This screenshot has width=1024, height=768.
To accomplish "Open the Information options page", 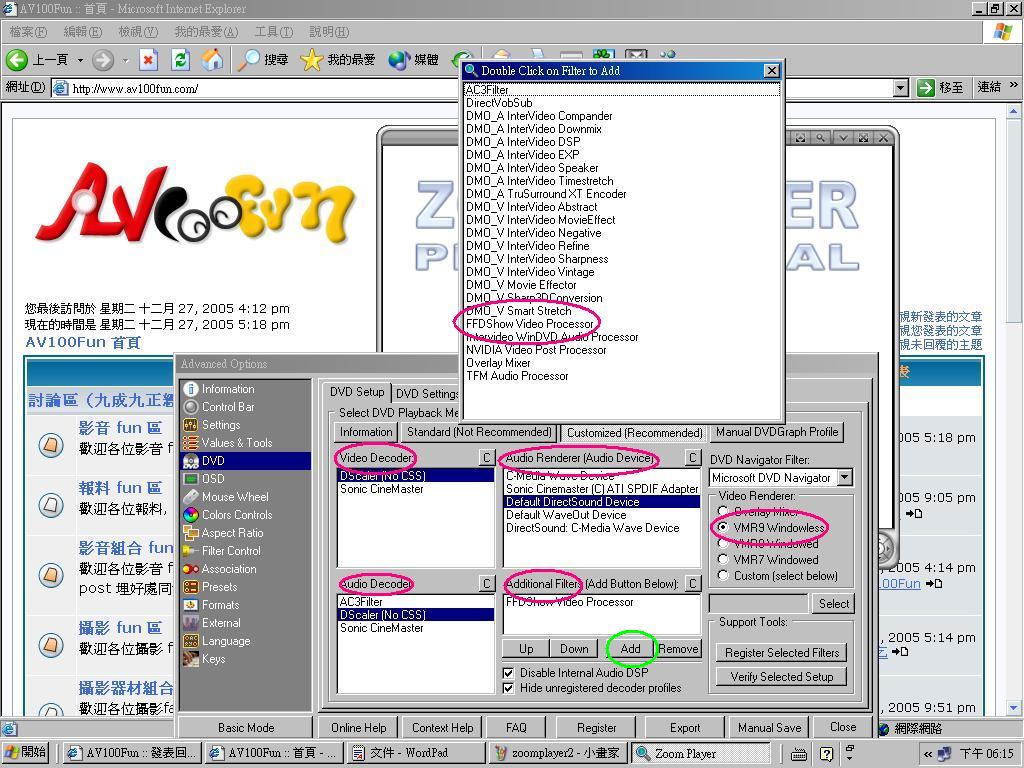I will [x=228, y=389].
